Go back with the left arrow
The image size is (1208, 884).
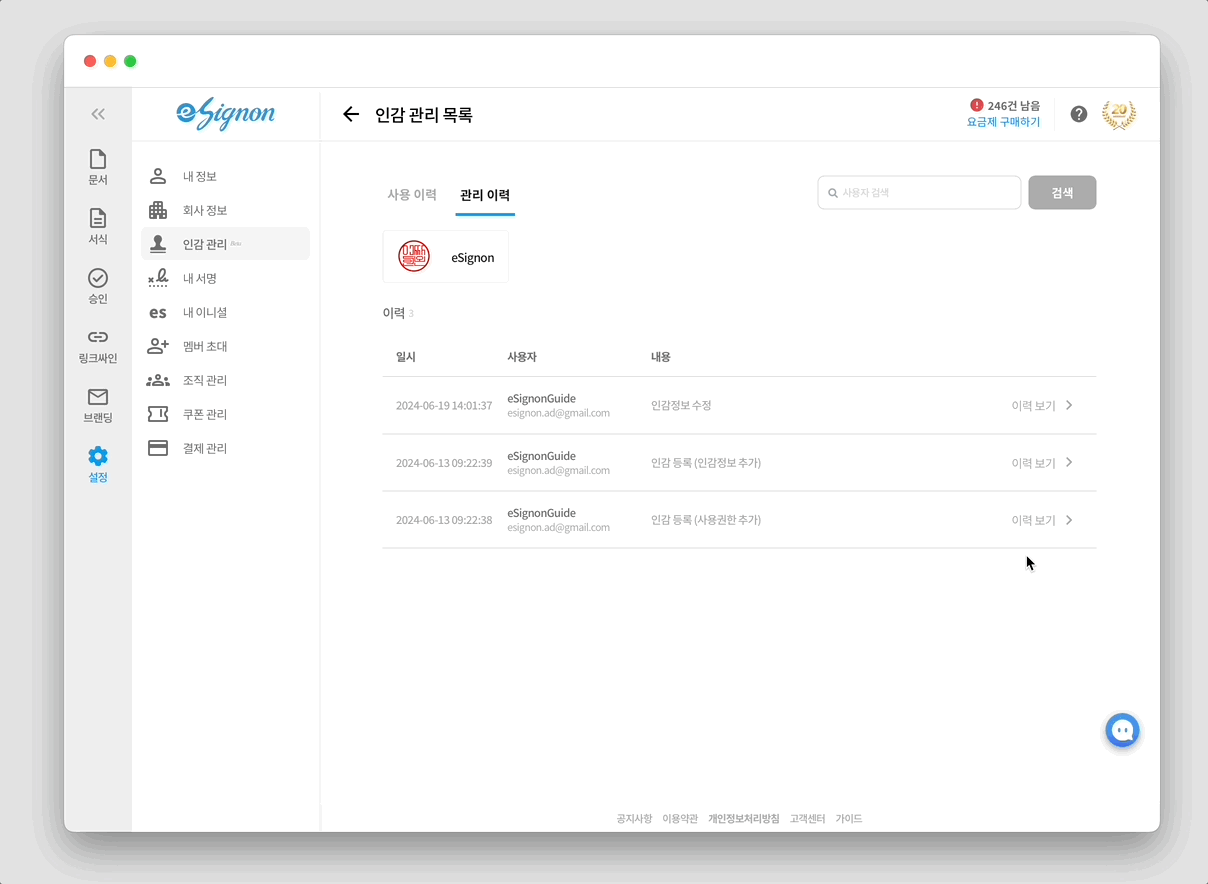[x=350, y=114]
